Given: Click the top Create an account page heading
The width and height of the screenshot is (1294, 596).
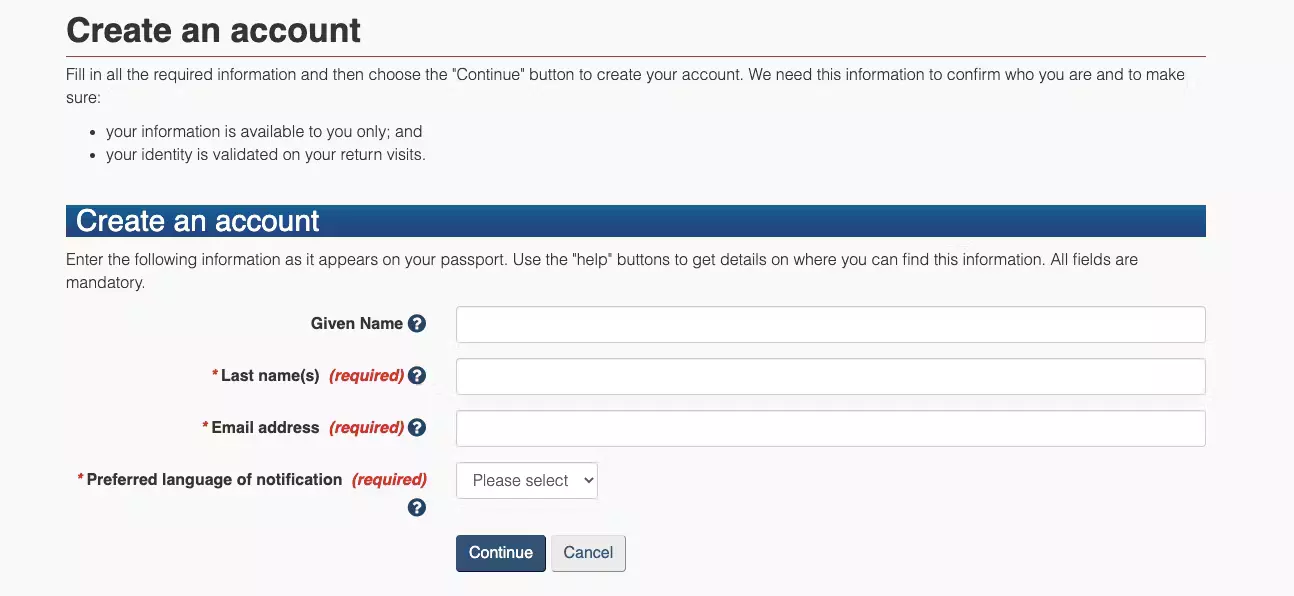Looking at the screenshot, I should point(214,30).
